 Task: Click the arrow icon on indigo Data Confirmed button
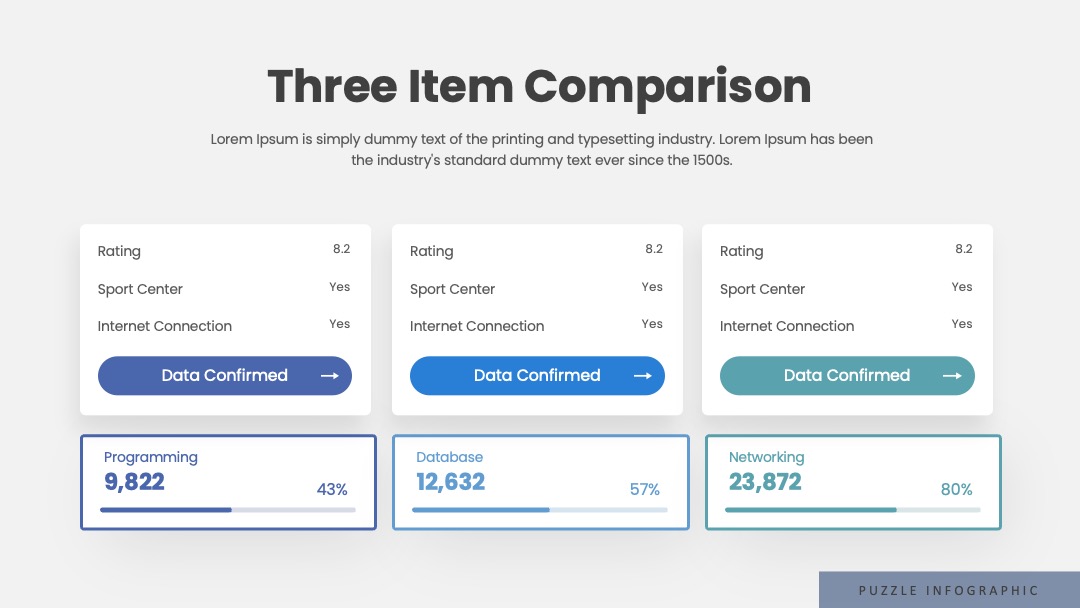[330, 375]
